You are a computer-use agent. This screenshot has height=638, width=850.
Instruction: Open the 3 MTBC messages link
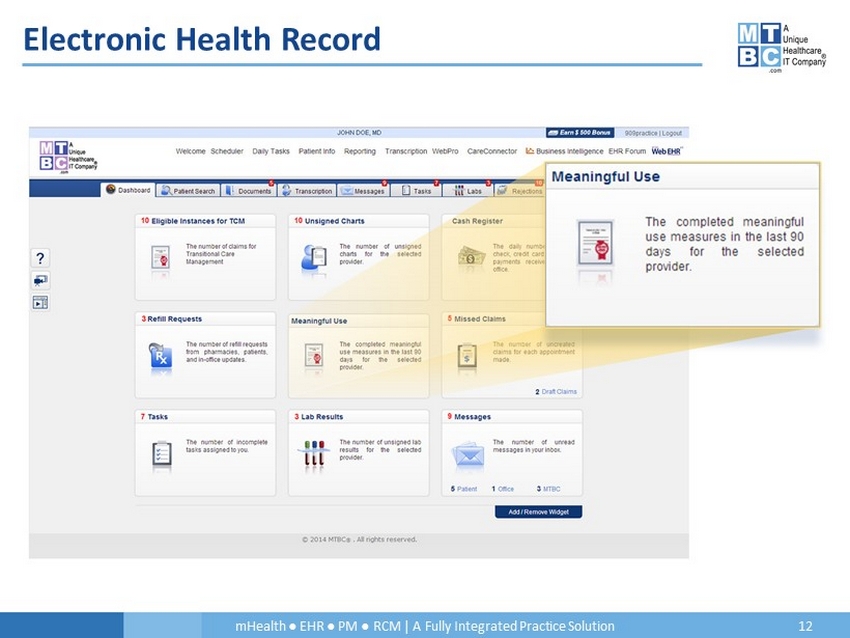click(x=549, y=489)
